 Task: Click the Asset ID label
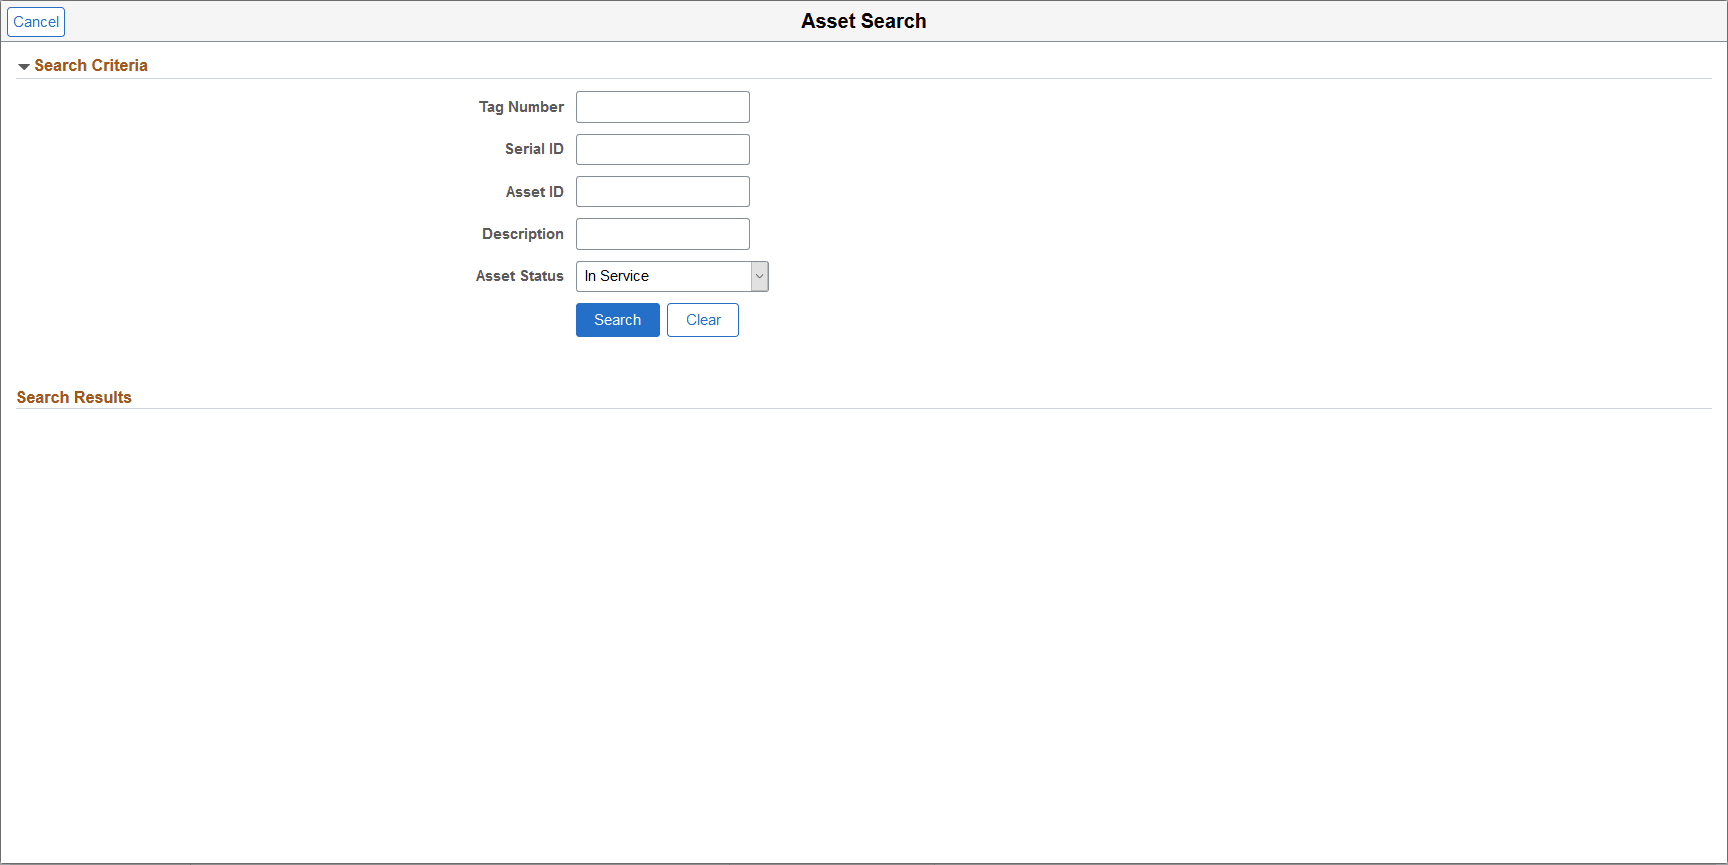(x=535, y=192)
